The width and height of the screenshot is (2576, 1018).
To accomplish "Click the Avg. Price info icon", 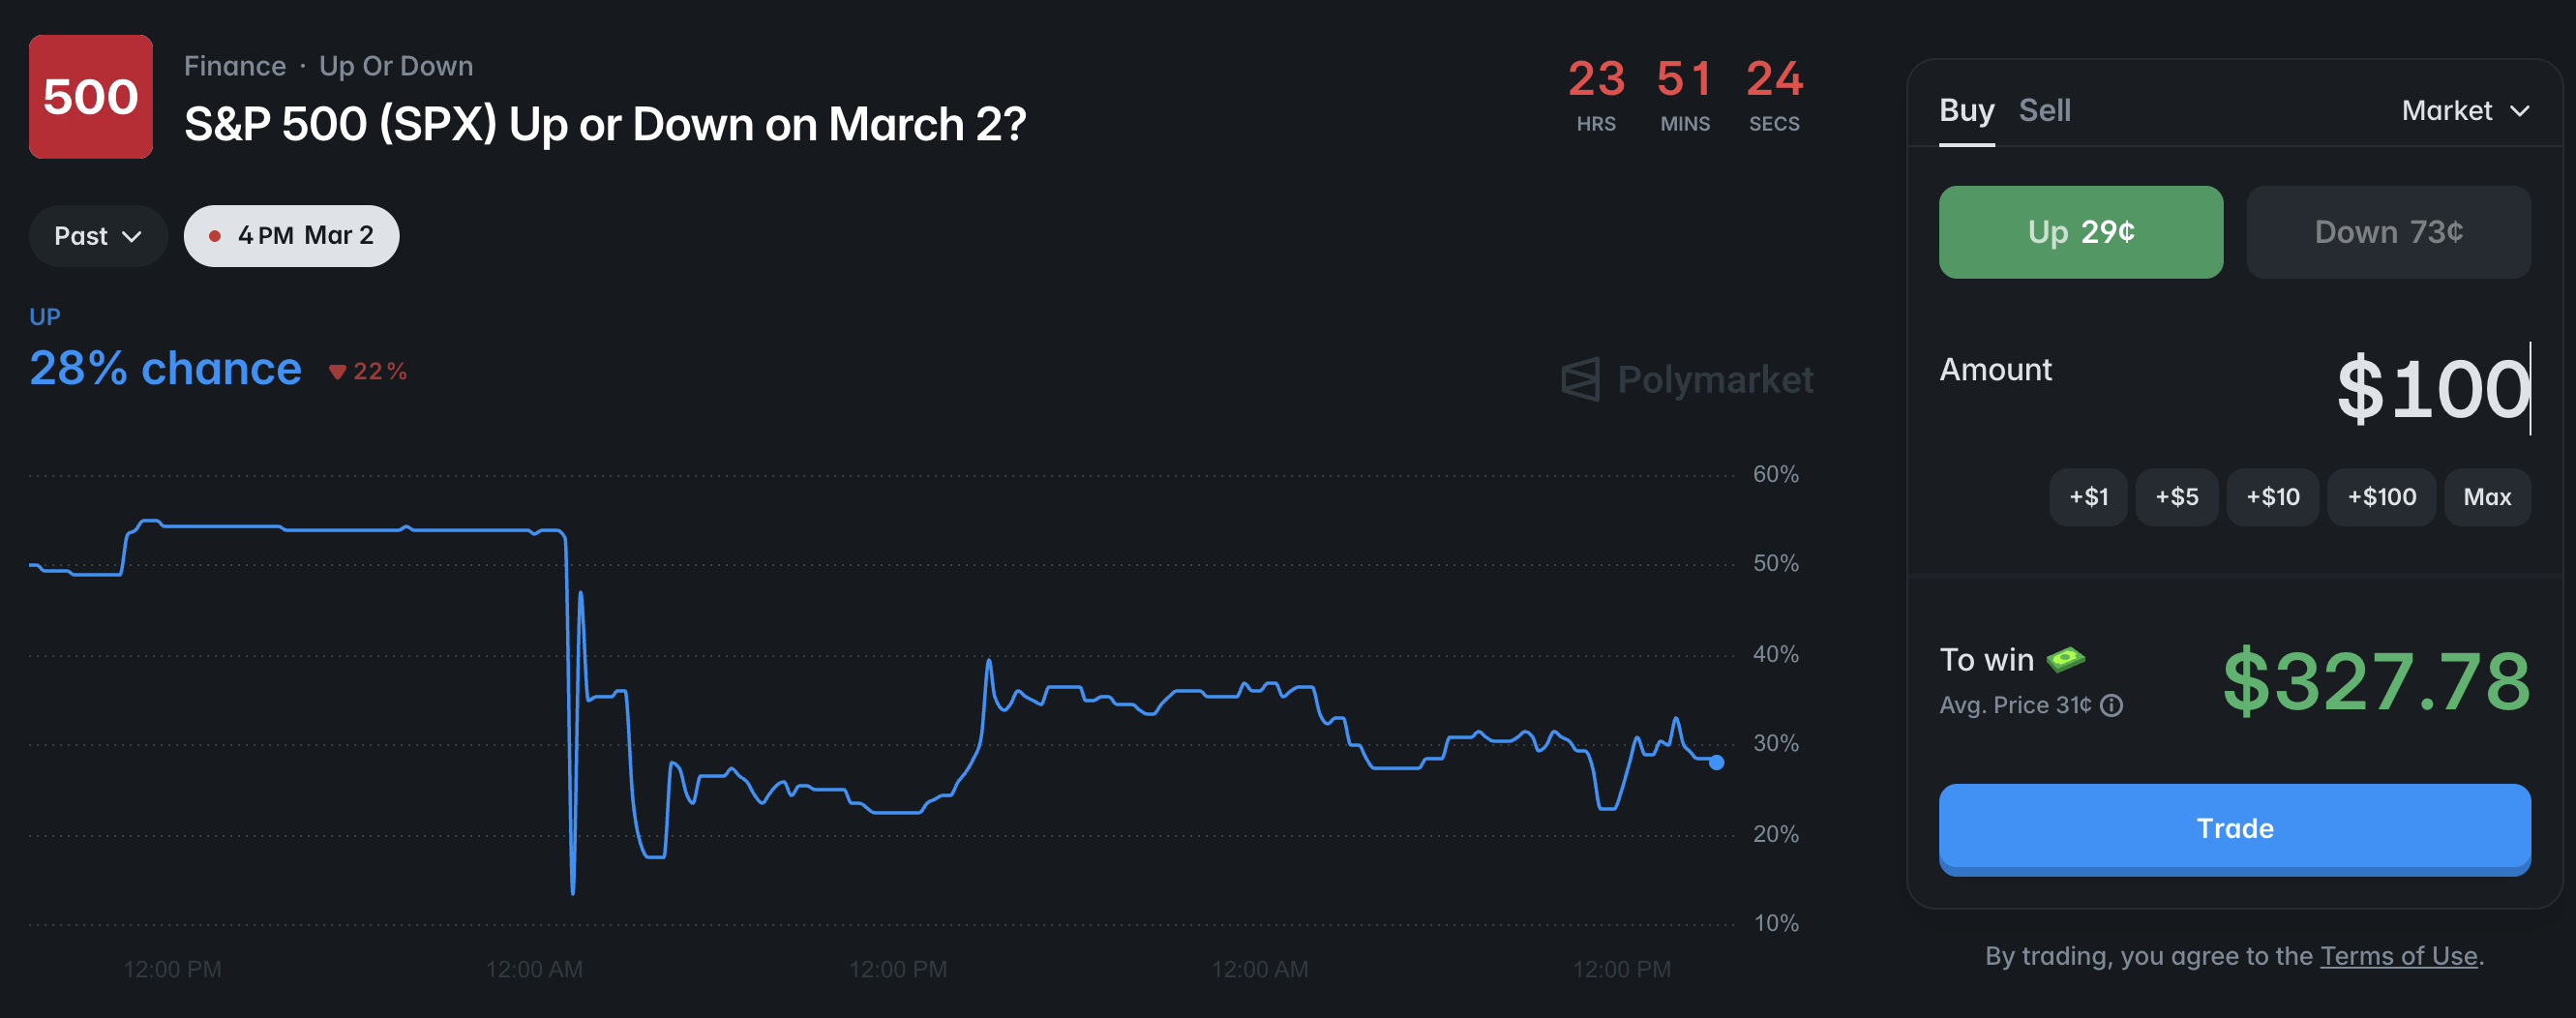I will 2112,706.
